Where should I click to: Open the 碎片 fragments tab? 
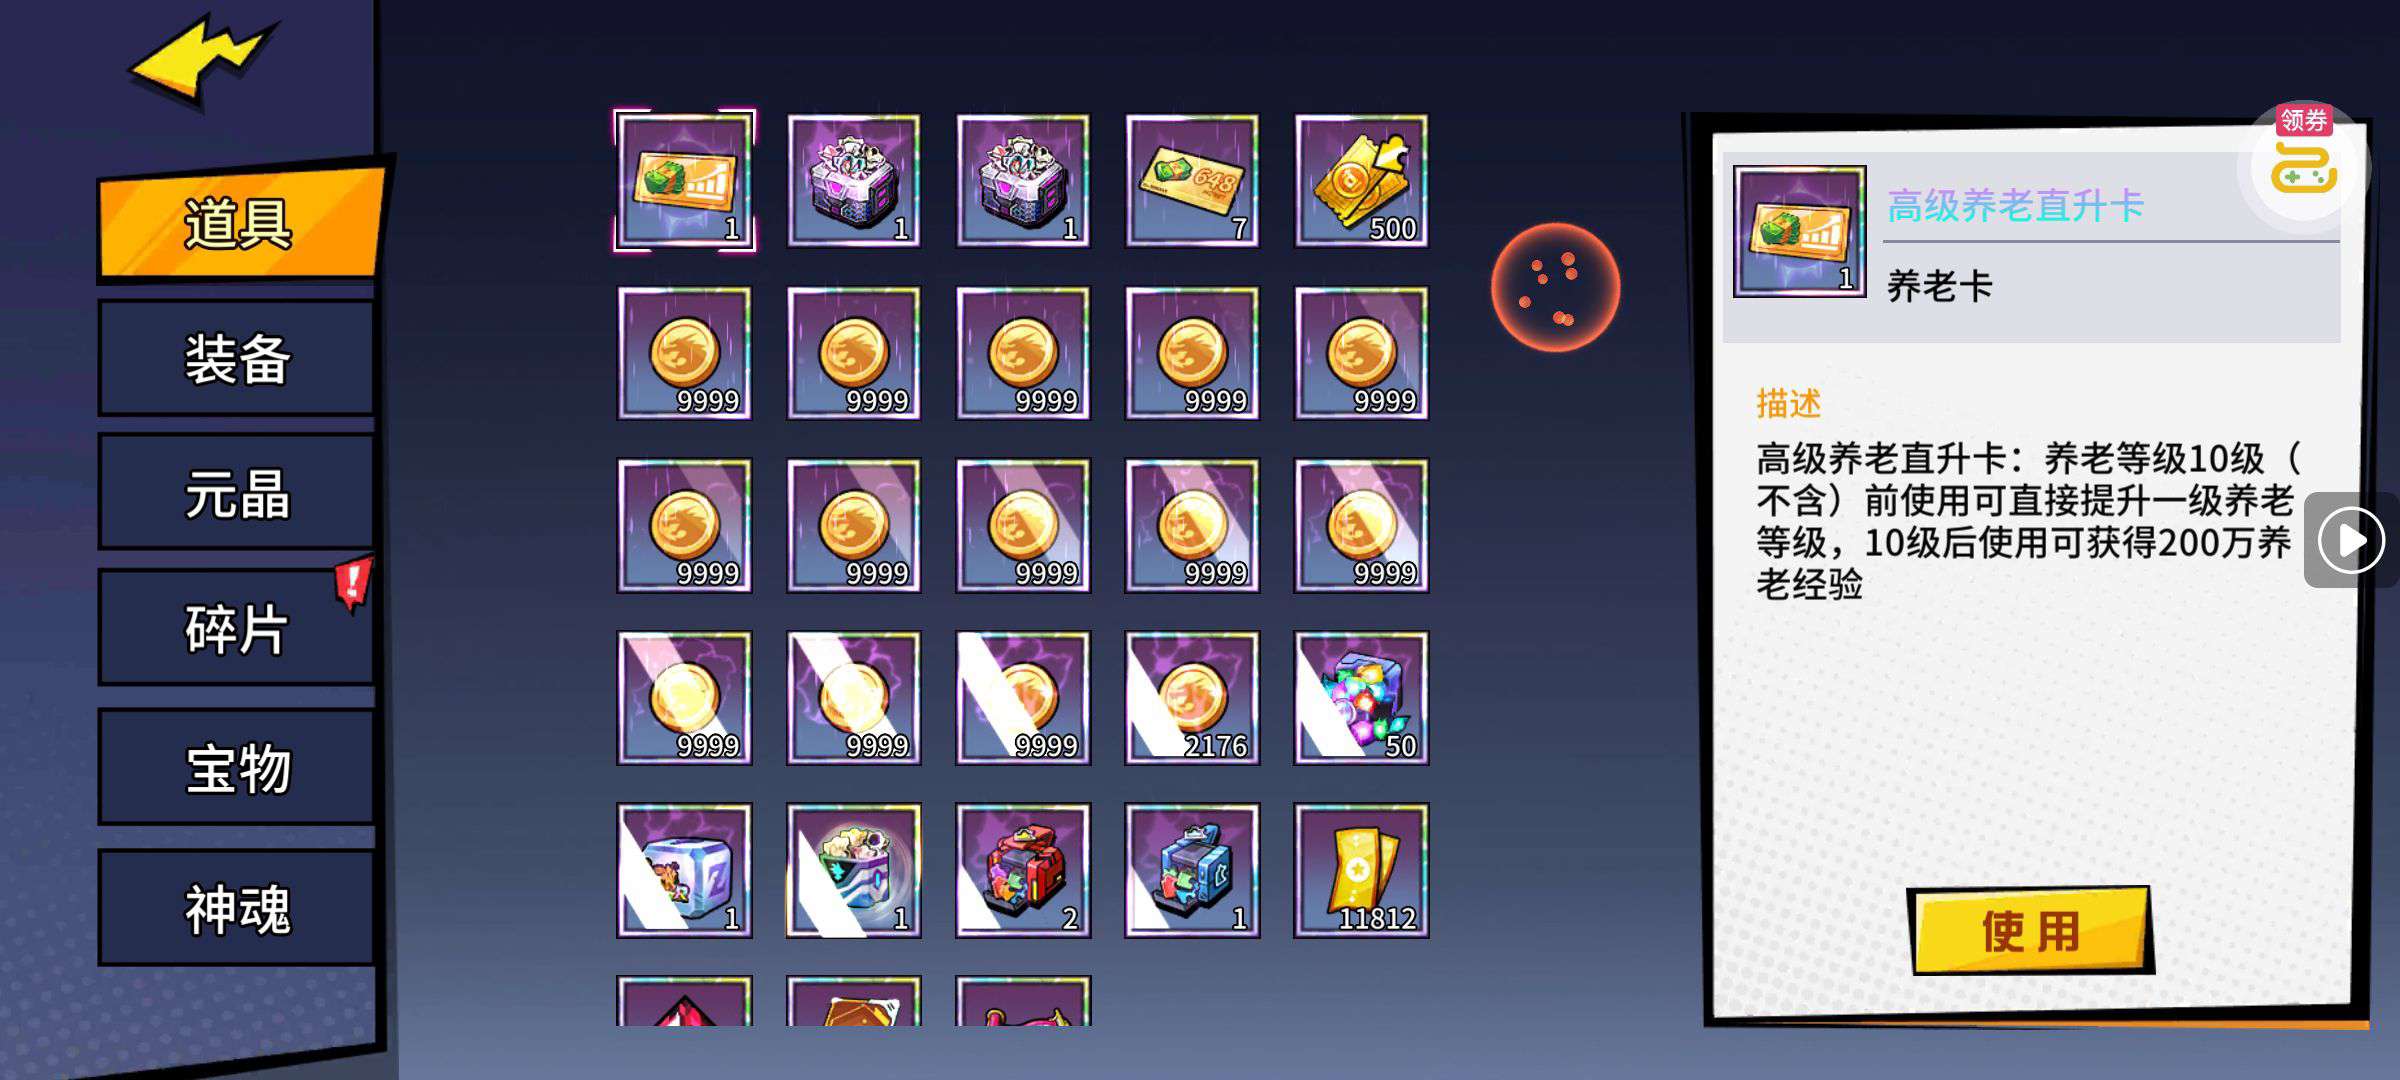(236, 627)
